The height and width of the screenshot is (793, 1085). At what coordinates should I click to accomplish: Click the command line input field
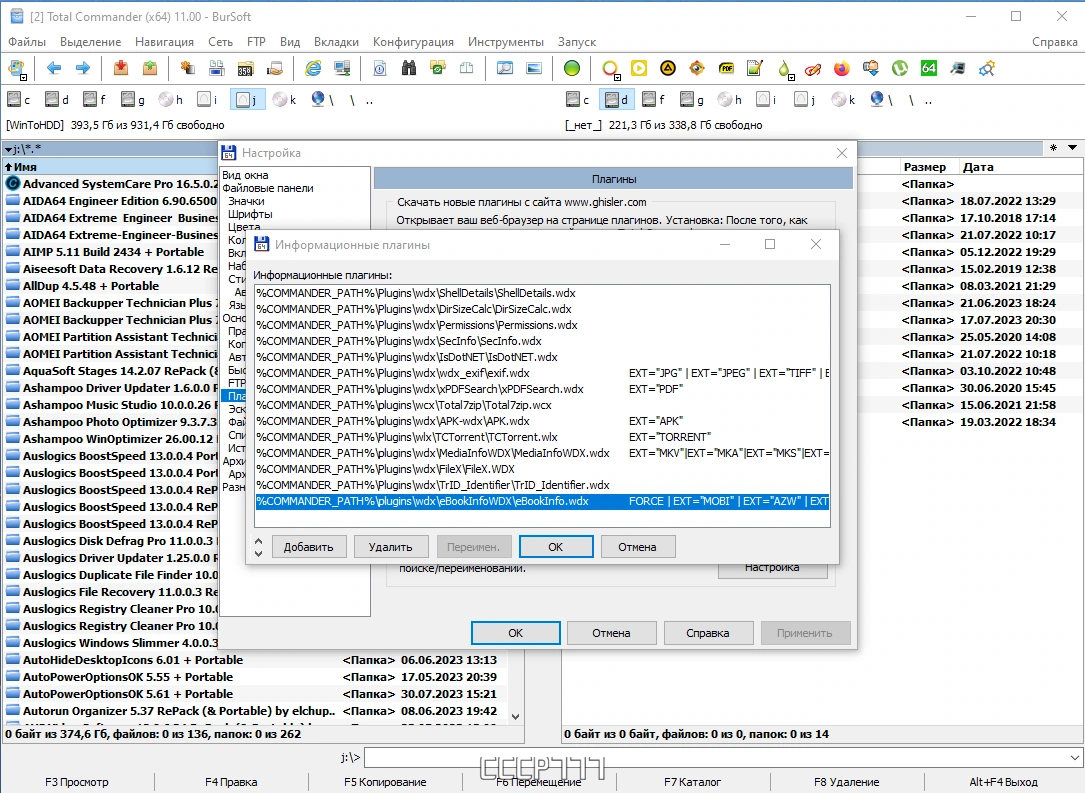[x=715, y=758]
